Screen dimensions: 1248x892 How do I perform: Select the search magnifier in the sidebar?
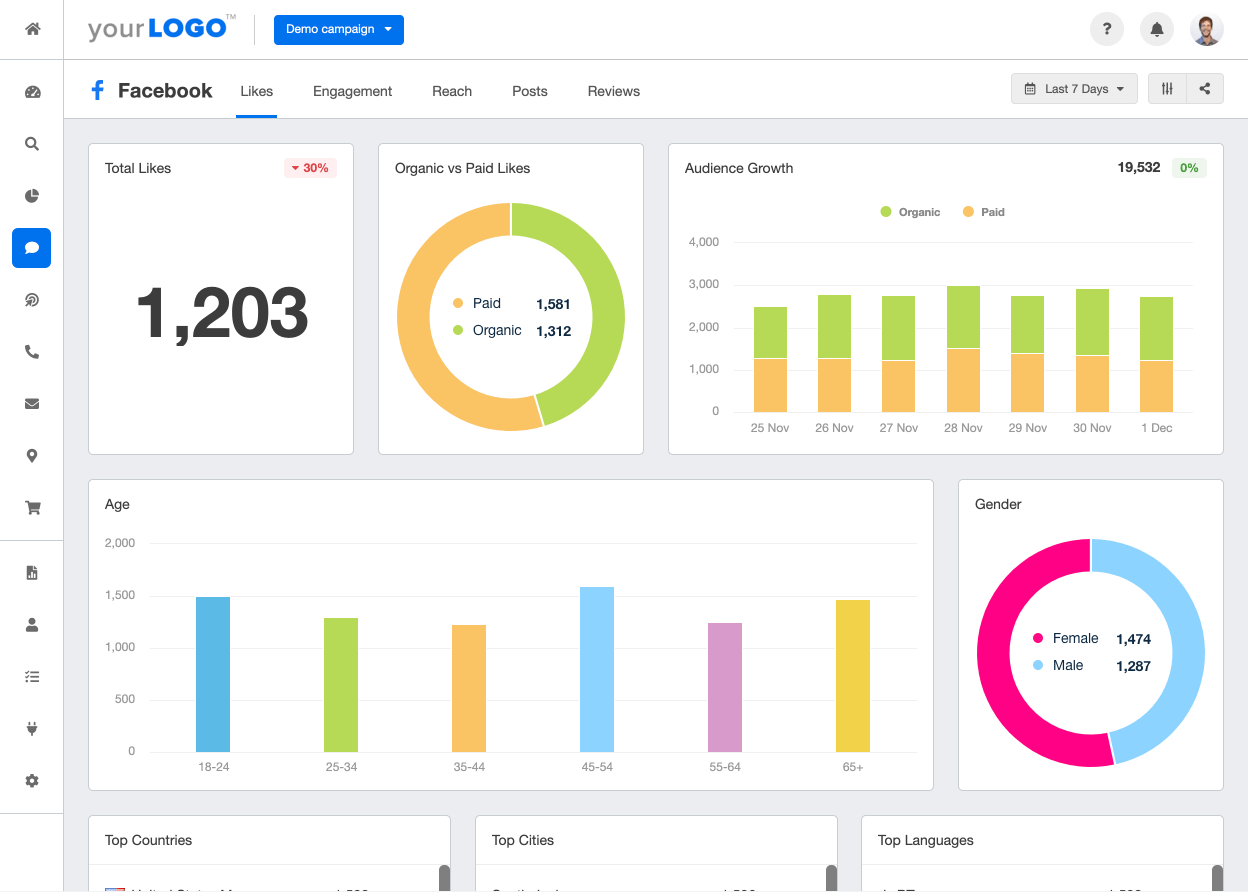31,144
